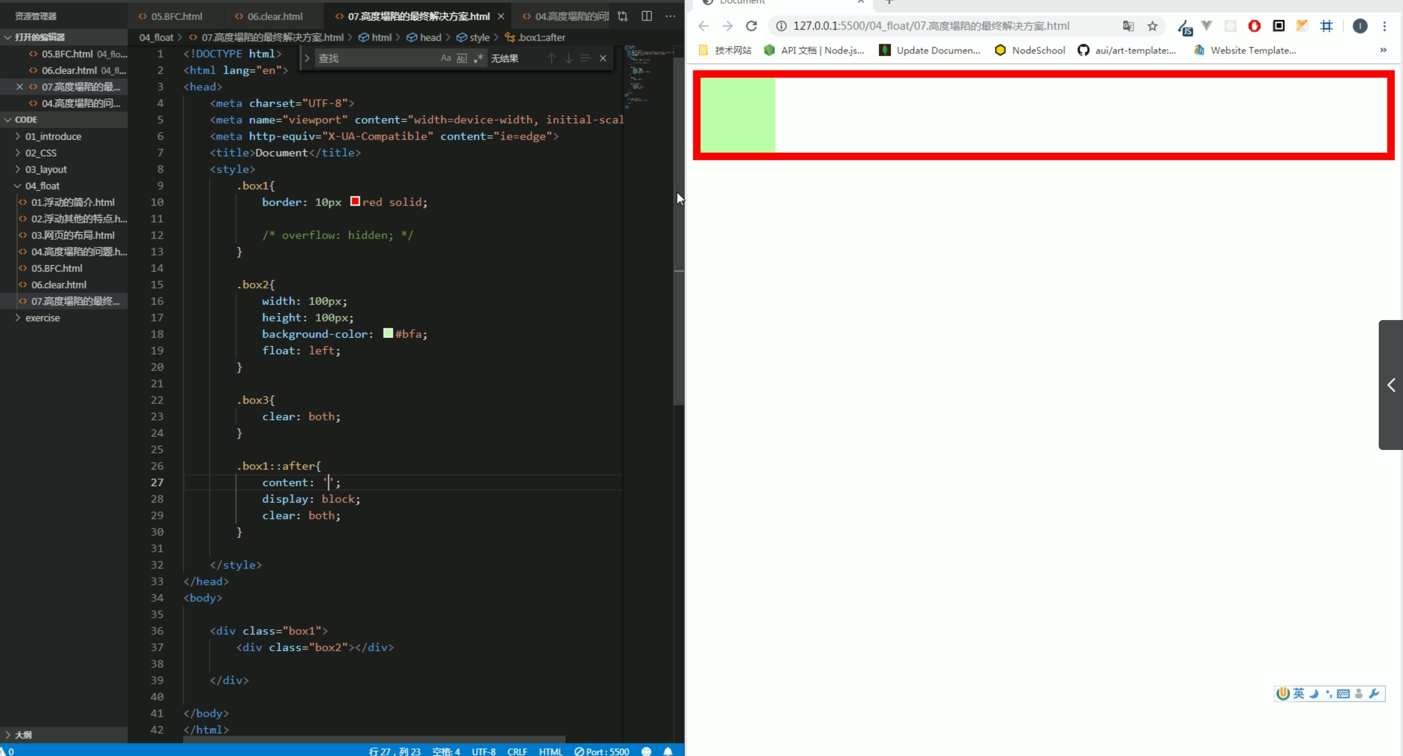1403x756 pixels.
Task: Click Port : 5500 in status bar
Action: pos(602,751)
